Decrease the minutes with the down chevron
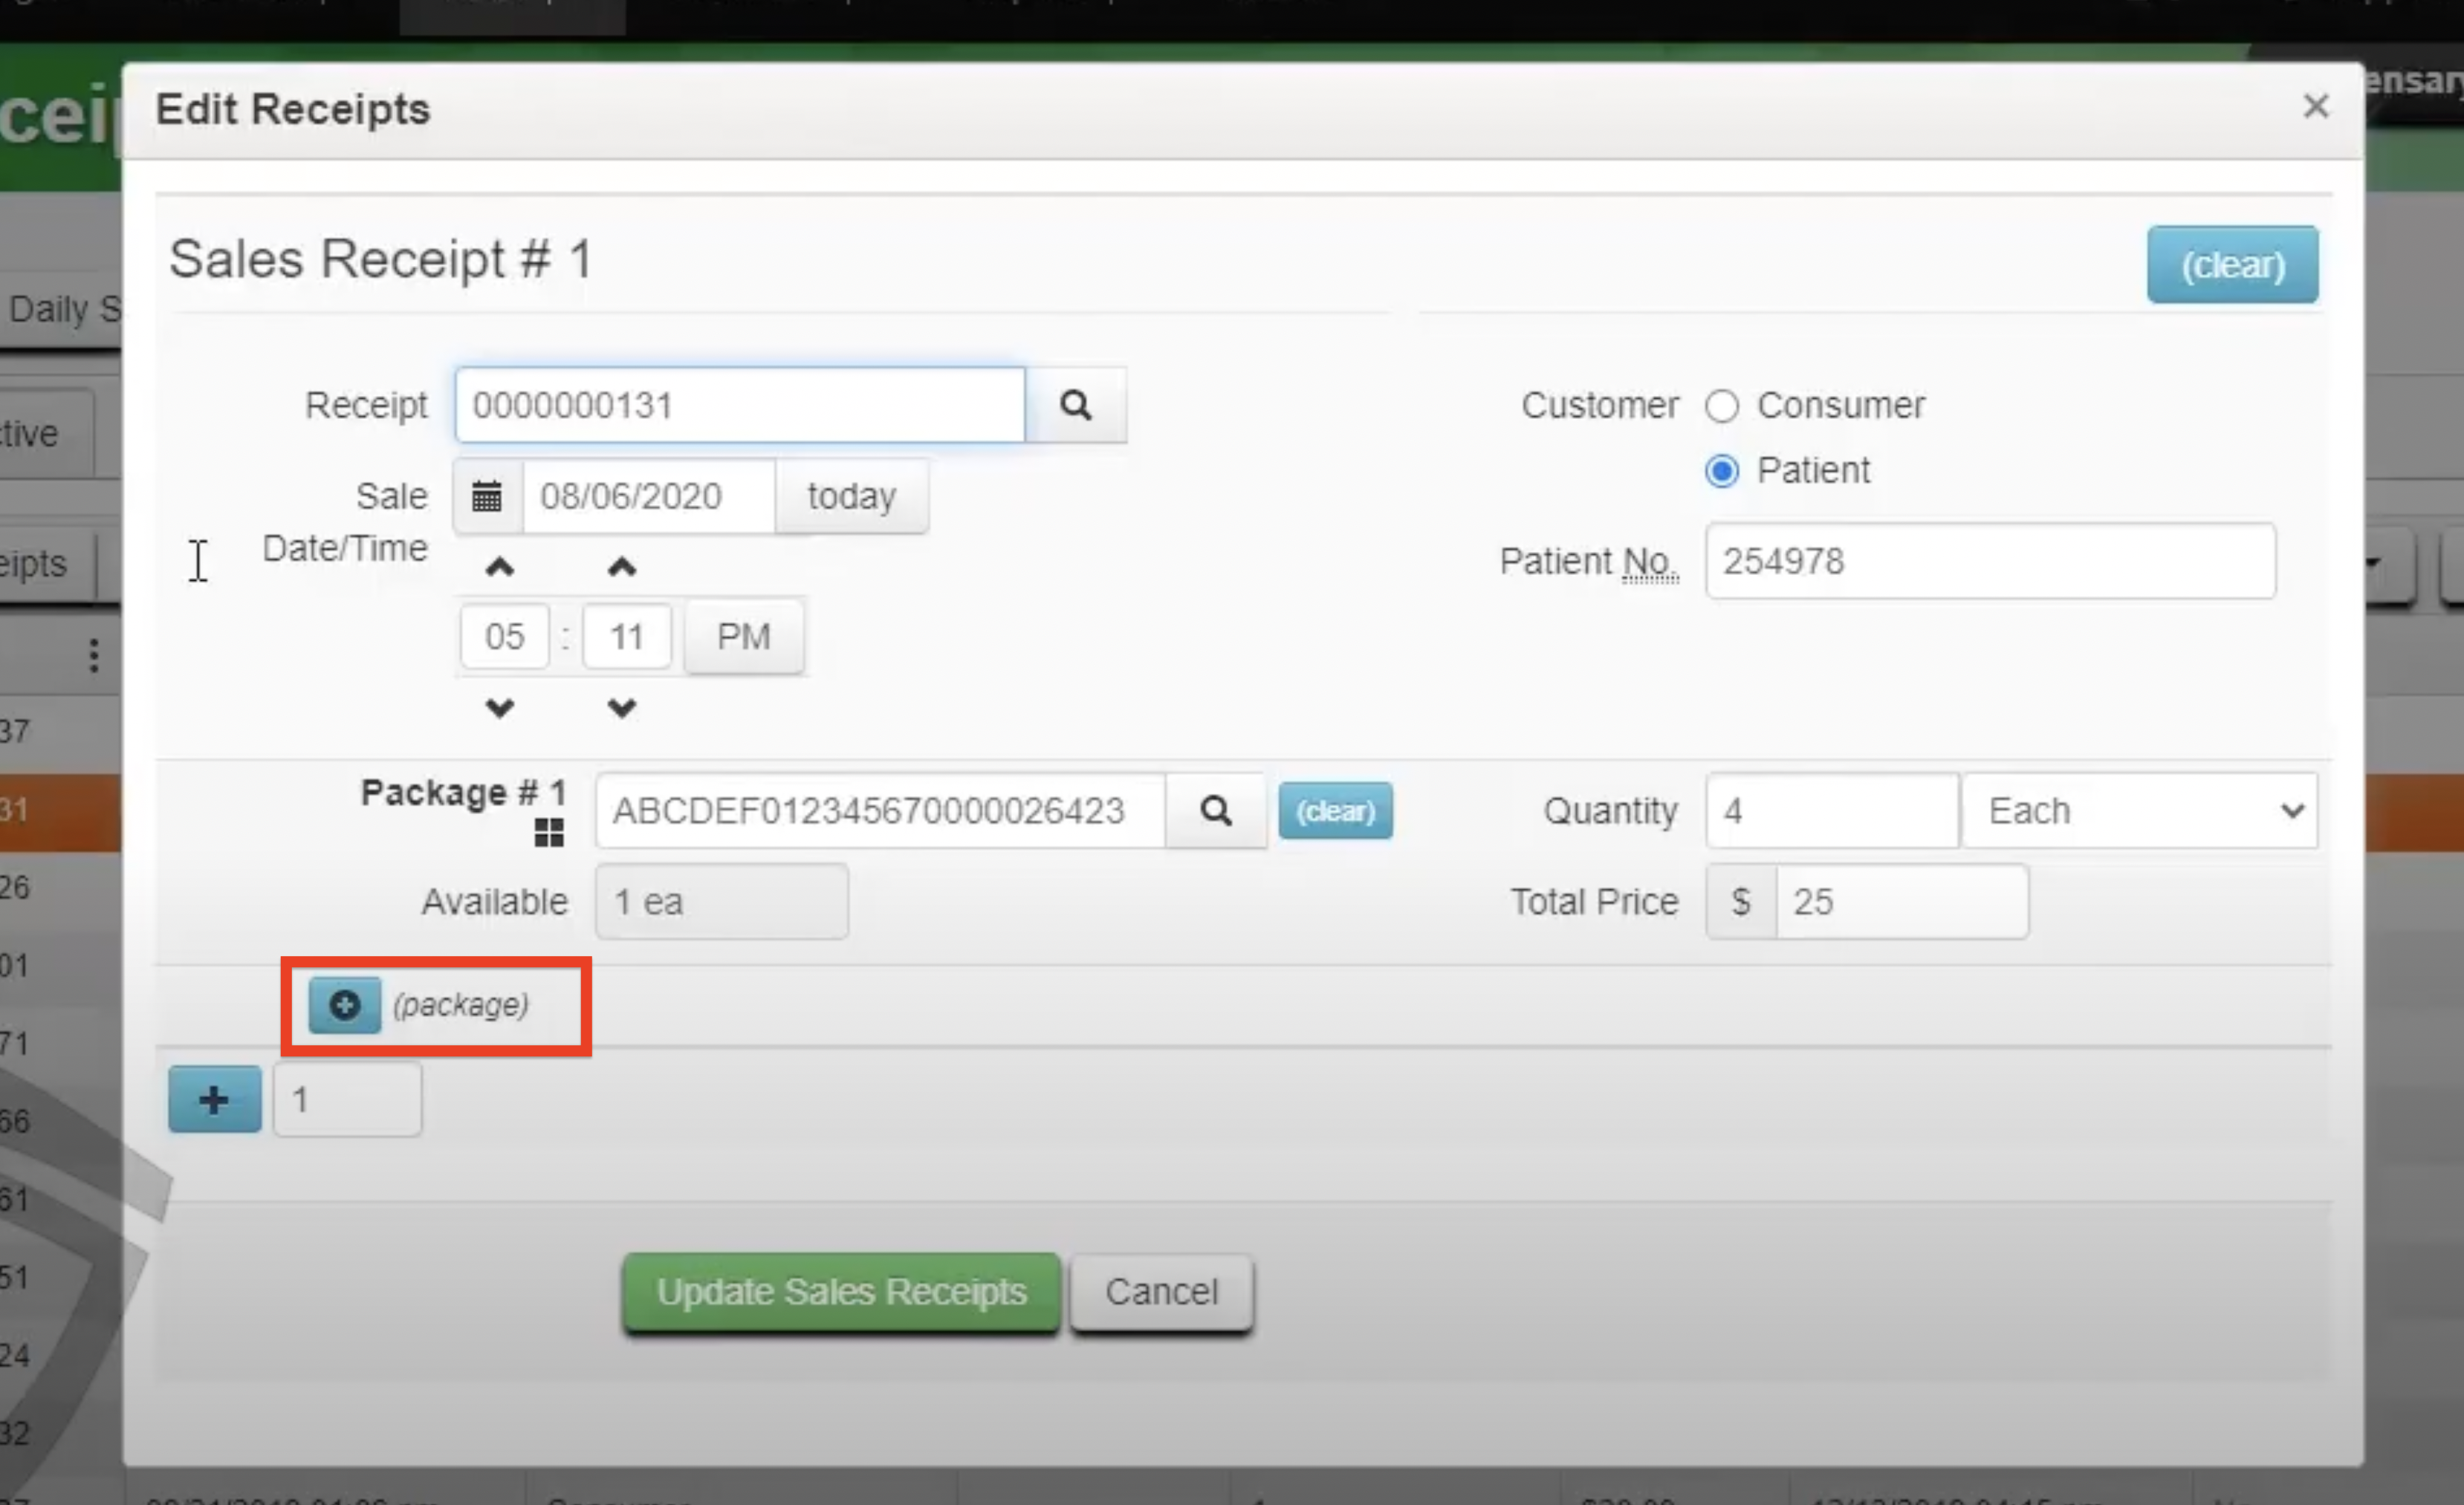Image resolution: width=2464 pixels, height=1505 pixels. [x=622, y=708]
